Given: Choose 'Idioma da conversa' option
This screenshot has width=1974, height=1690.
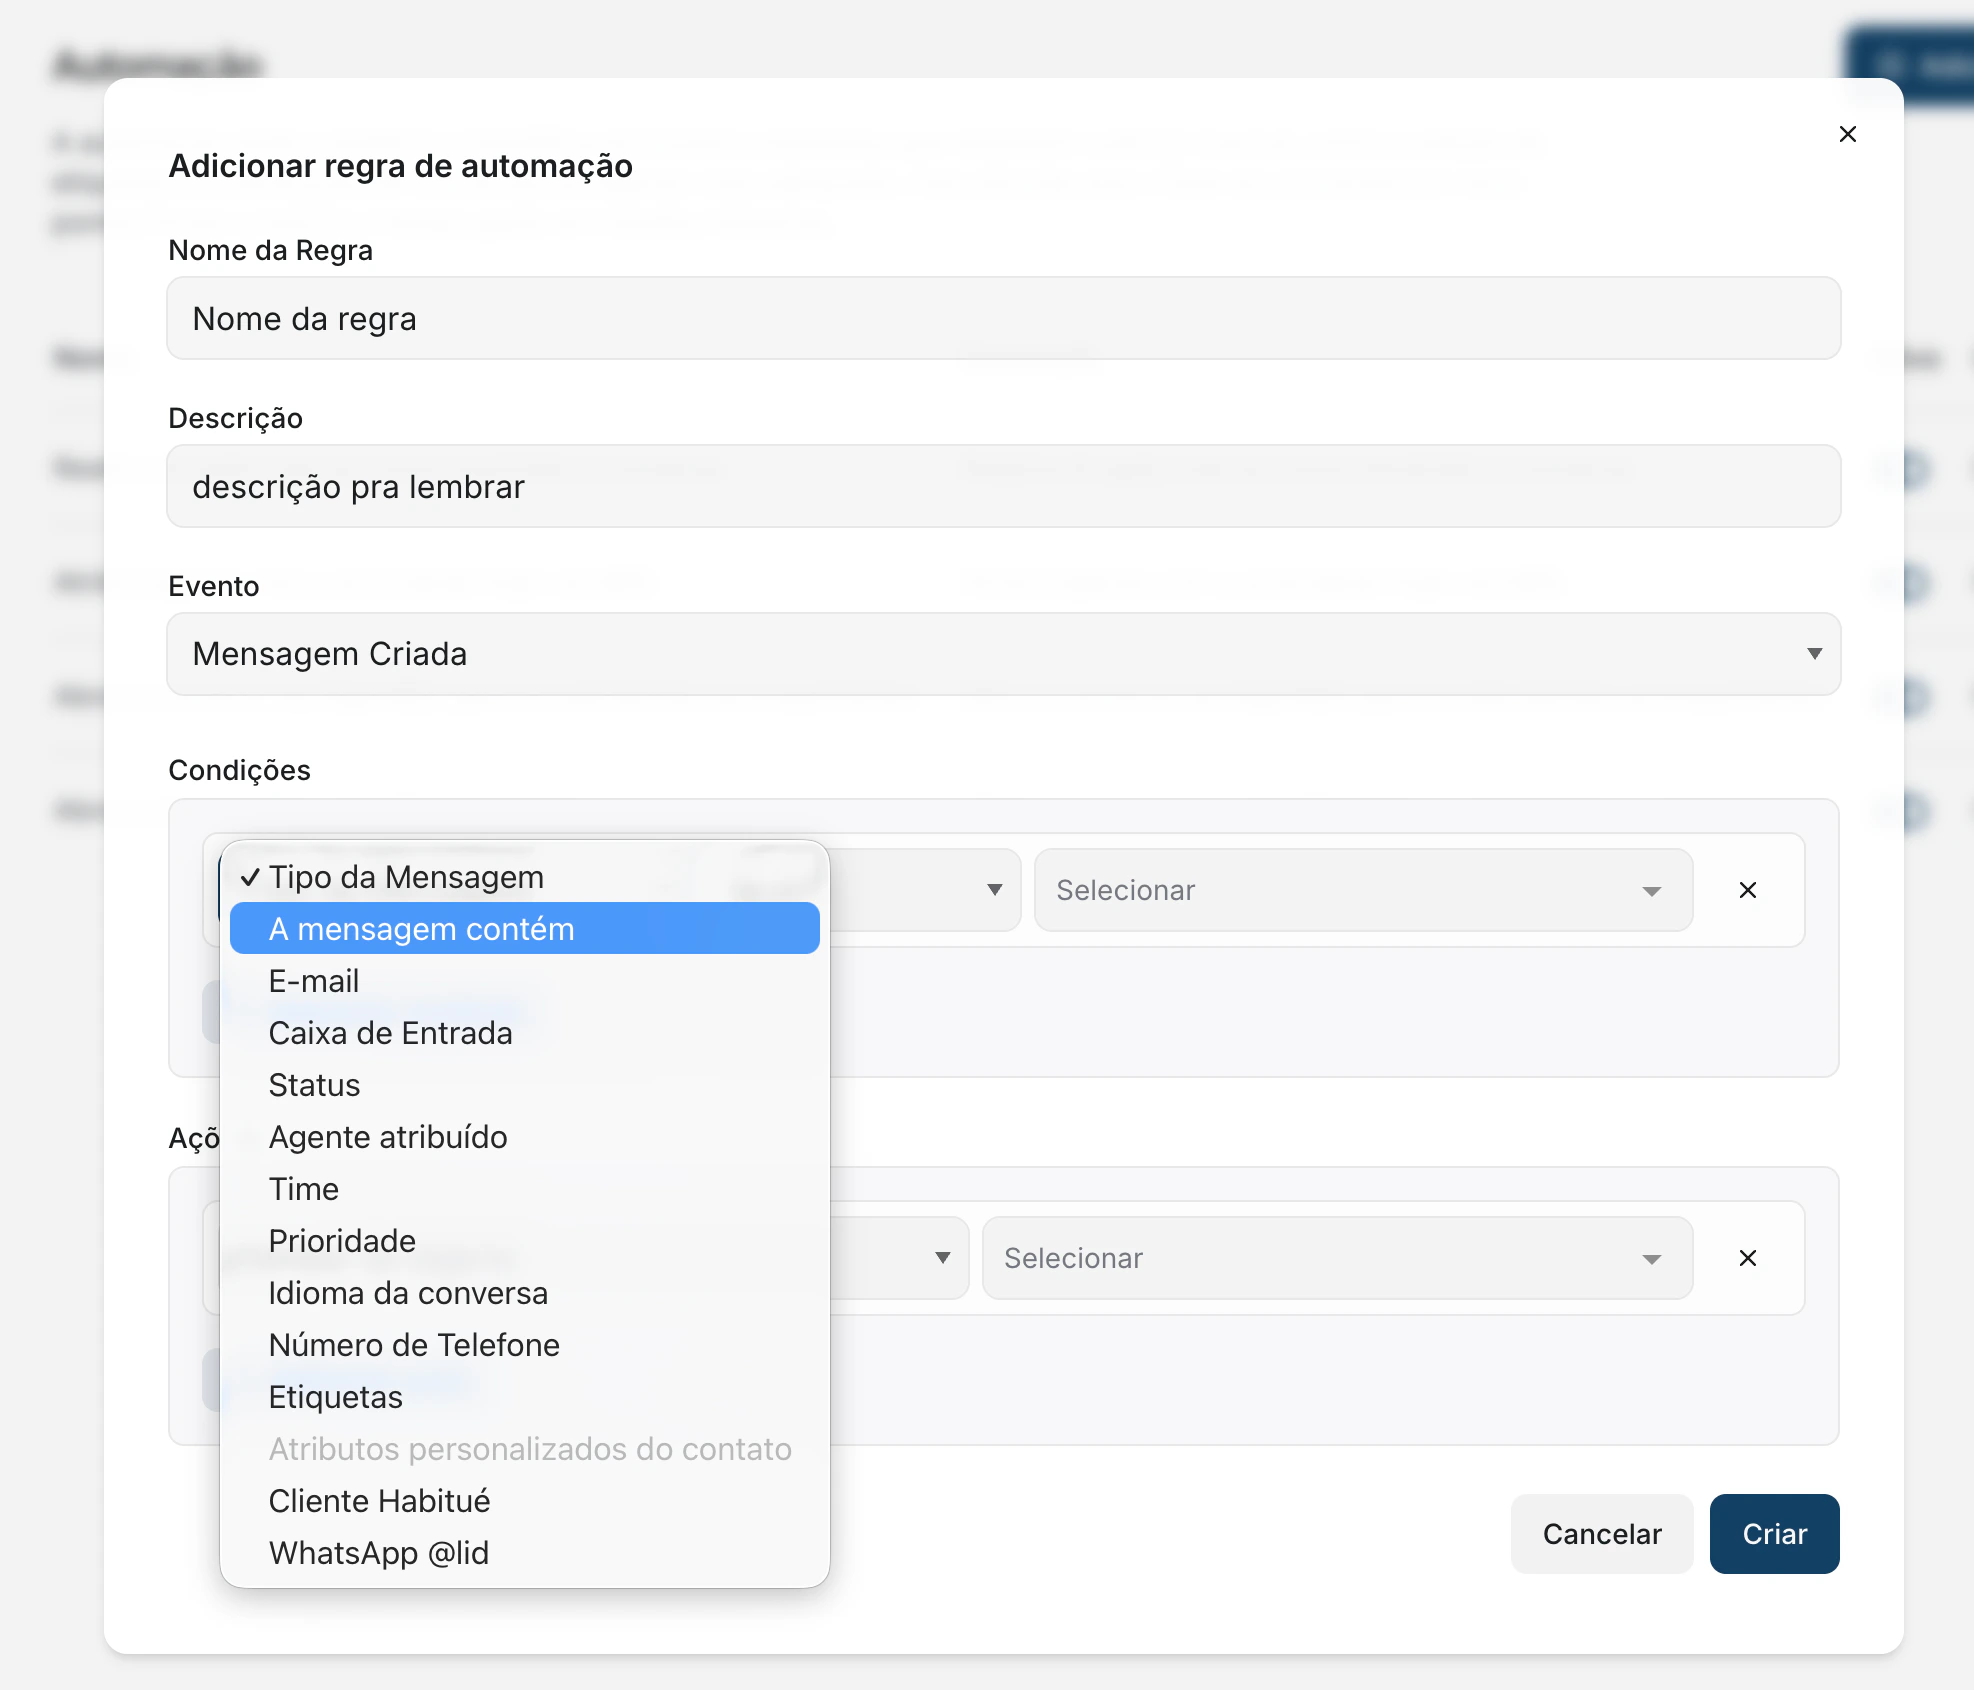Looking at the screenshot, I should (x=524, y=1293).
